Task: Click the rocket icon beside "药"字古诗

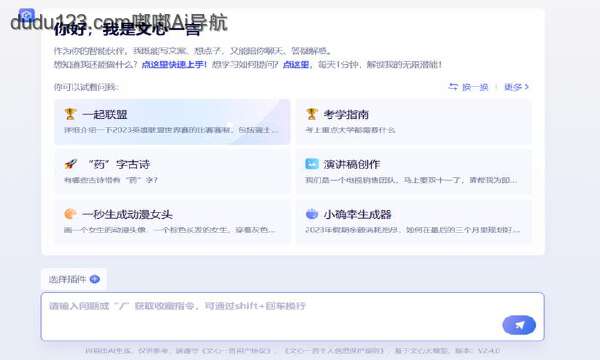Action: point(70,164)
